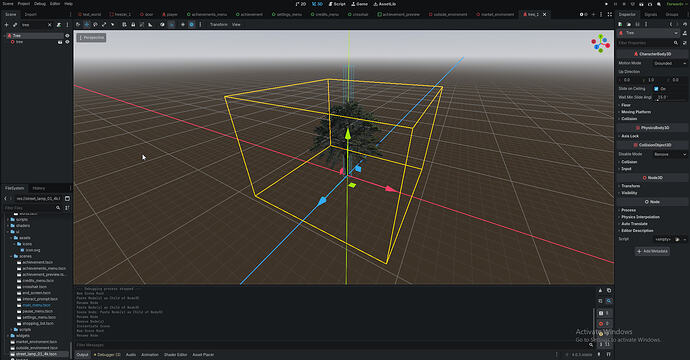Screen dimensions: 690x360
Task: Open the Perspective view menu
Action: point(92,38)
